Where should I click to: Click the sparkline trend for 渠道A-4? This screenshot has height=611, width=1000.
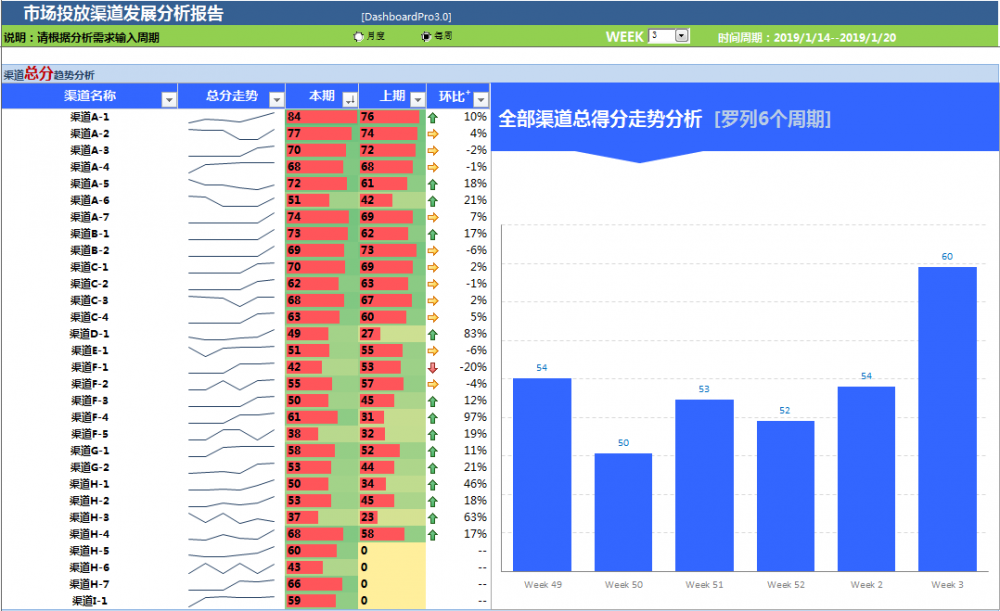pos(231,166)
